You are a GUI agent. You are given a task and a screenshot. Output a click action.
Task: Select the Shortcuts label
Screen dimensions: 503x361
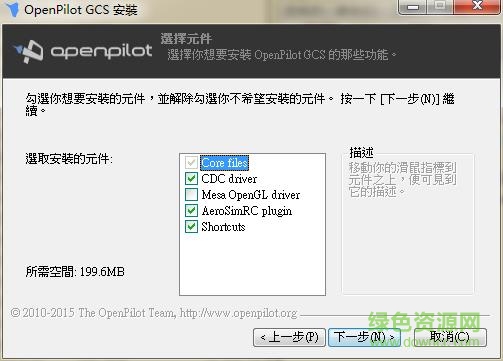tap(223, 227)
